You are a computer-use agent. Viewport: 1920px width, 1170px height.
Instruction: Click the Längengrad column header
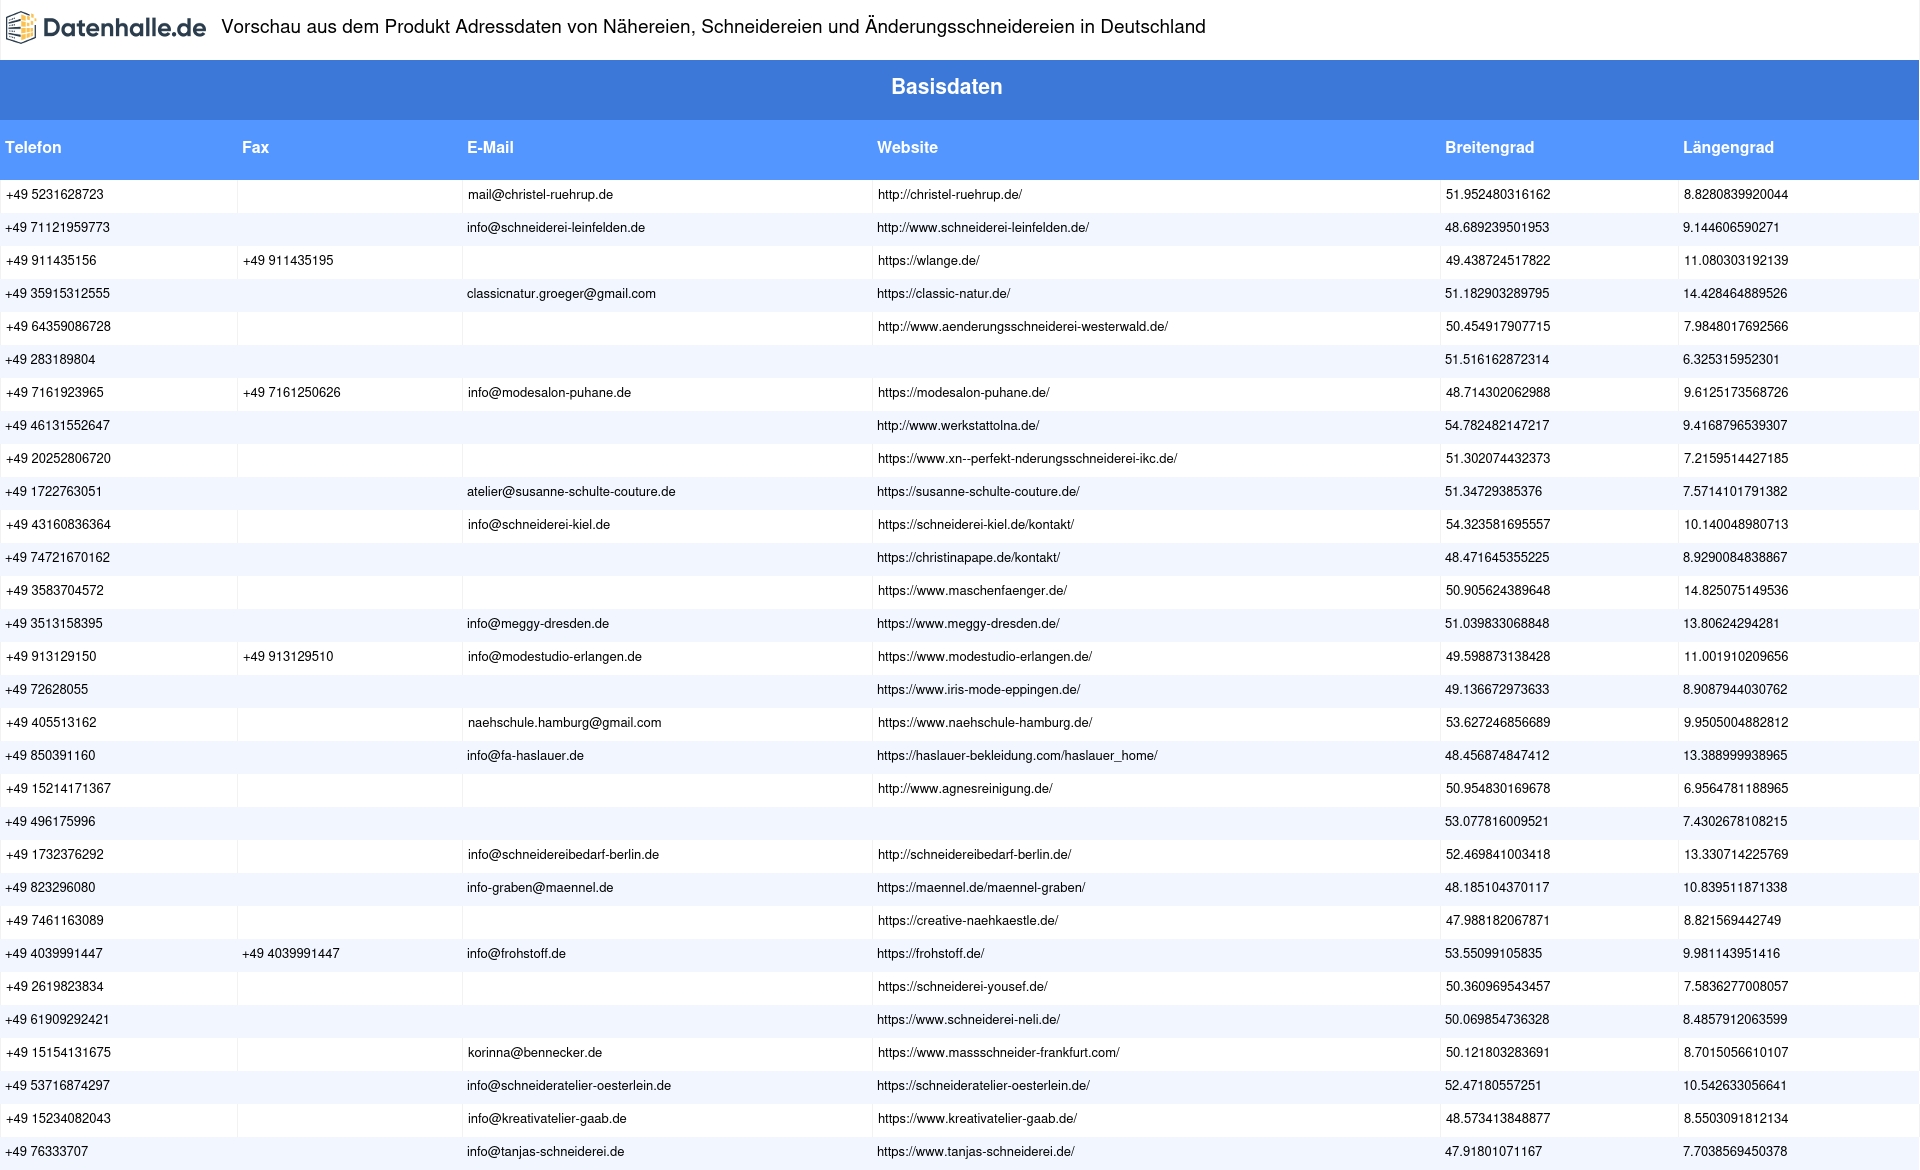pos(1728,148)
